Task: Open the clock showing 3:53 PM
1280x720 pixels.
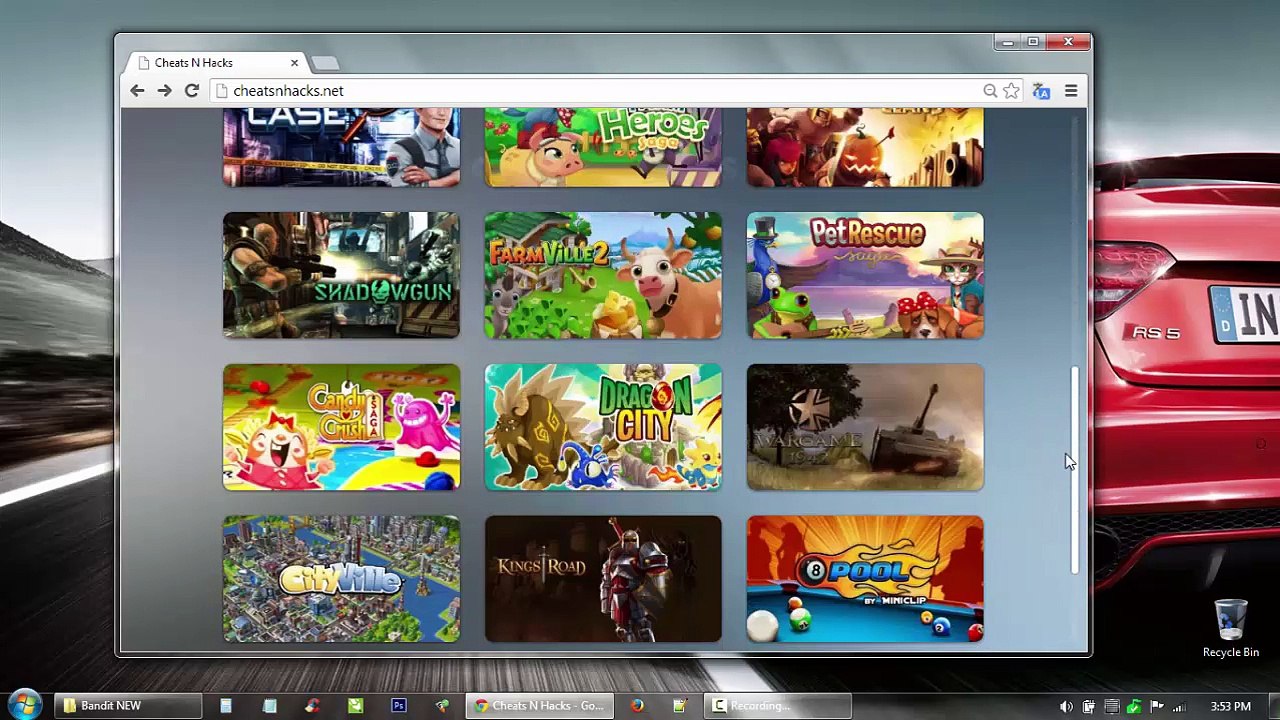Action: coord(1230,707)
